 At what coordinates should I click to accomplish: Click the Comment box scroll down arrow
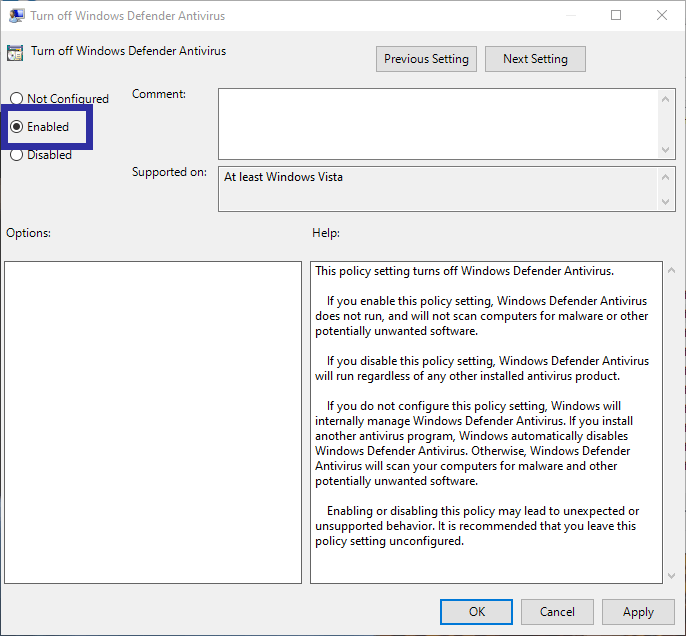[x=665, y=150]
